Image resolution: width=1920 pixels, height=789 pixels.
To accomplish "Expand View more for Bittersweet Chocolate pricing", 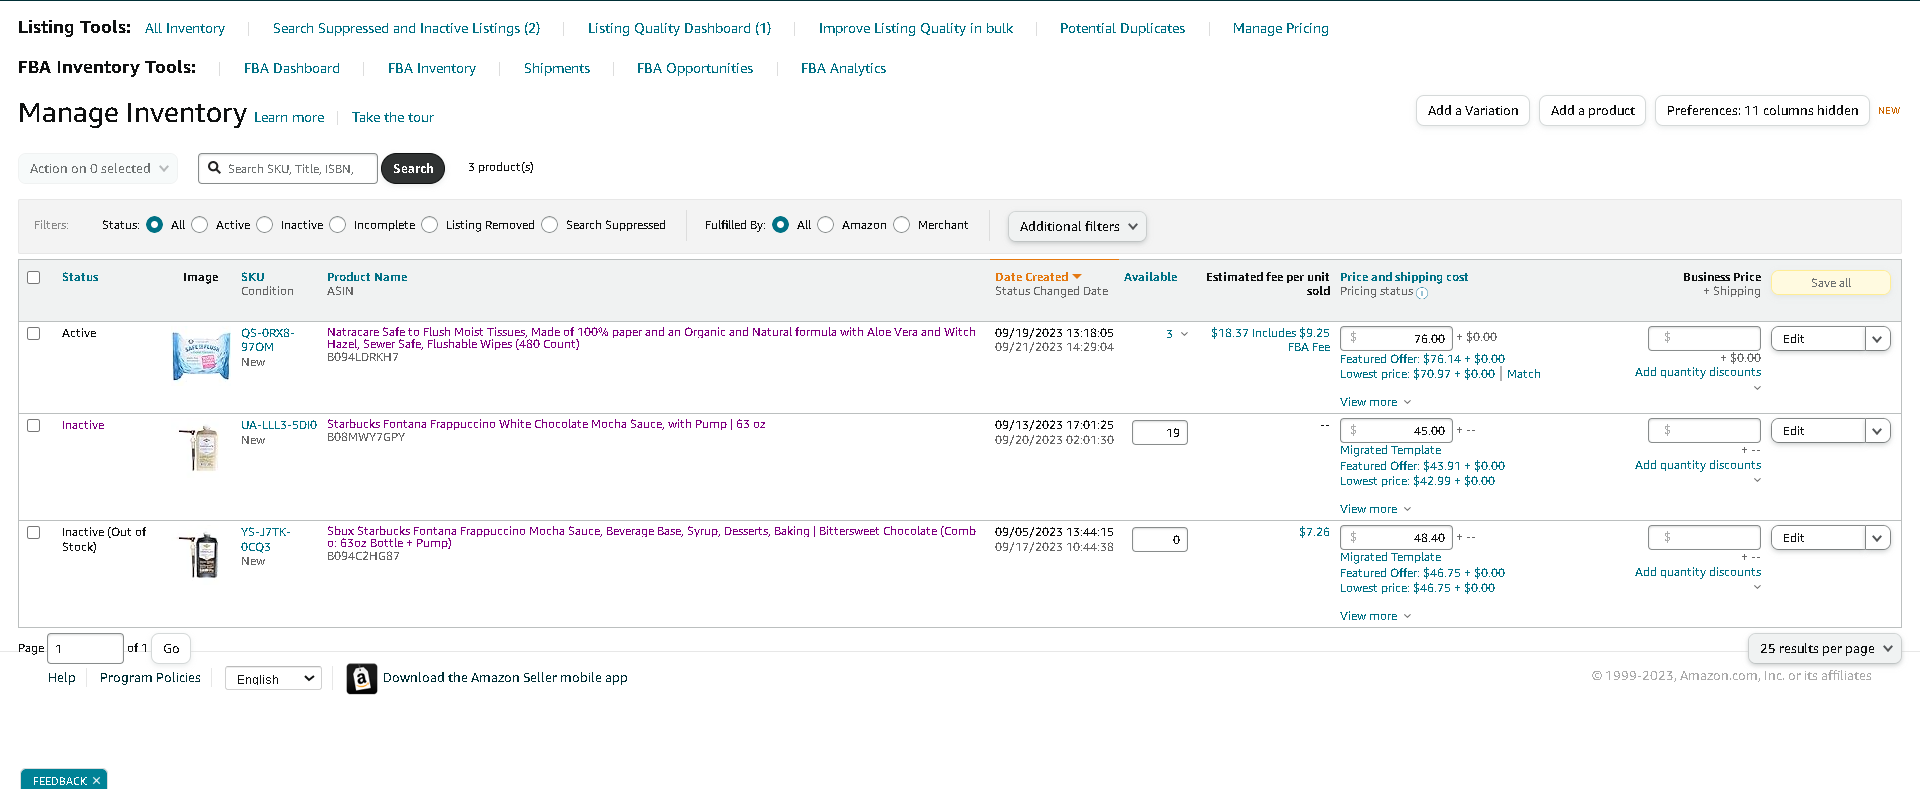I will click(1375, 616).
